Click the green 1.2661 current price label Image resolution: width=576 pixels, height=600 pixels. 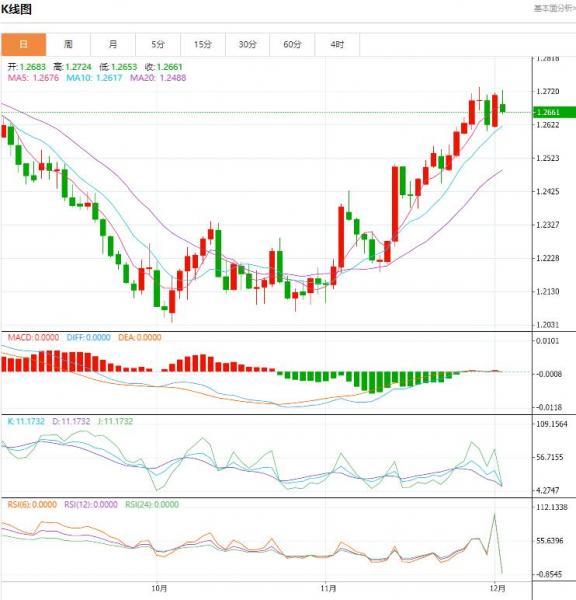(555, 112)
